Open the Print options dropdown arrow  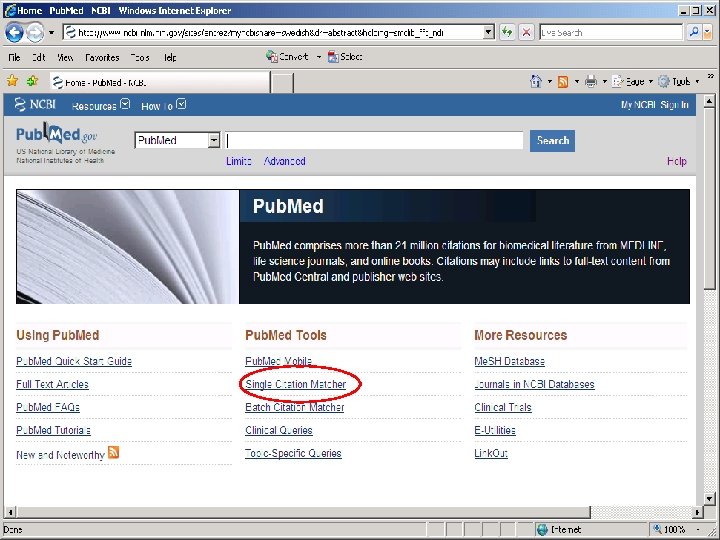coord(605,82)
